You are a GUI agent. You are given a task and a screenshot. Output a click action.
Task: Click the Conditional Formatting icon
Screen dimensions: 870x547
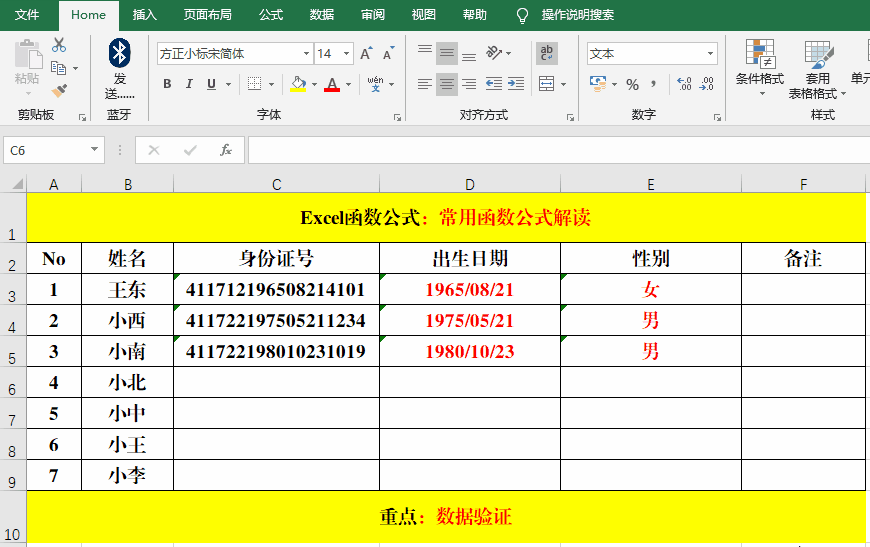(x=760, y=62)
